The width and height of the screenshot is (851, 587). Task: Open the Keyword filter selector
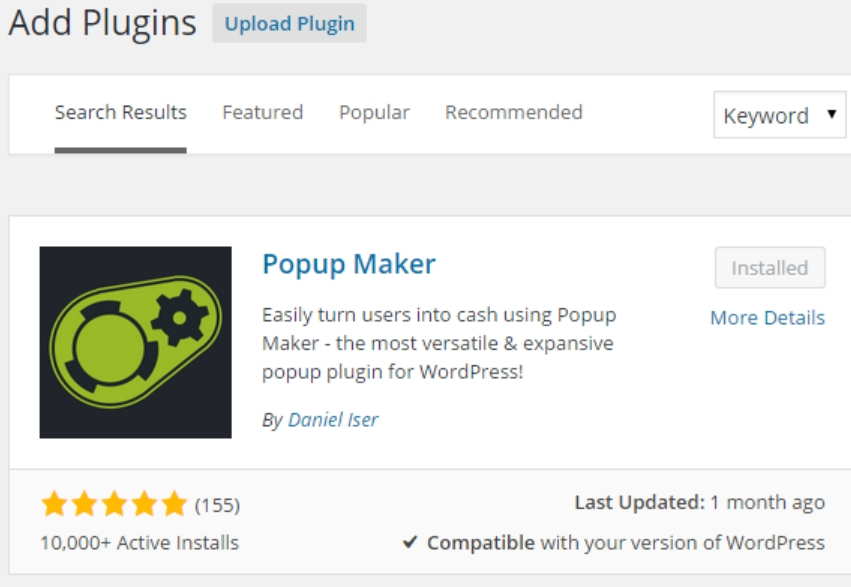[780, 115]
